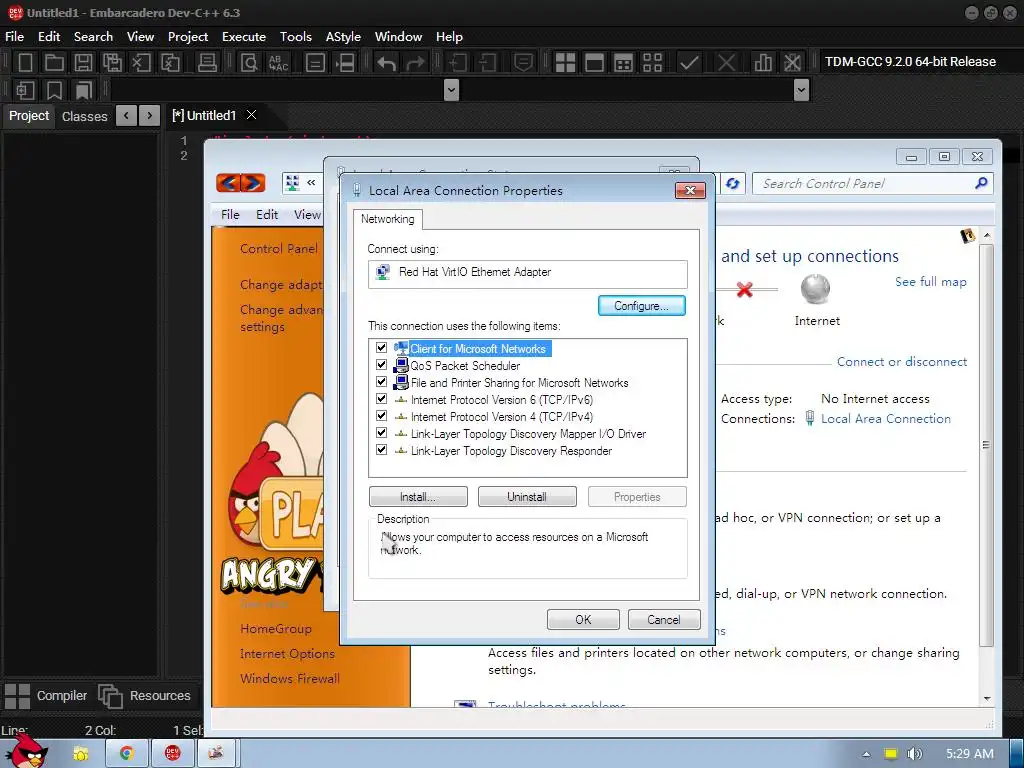Select the Networking tab in Properties dialog

click(x=387, y=219)
